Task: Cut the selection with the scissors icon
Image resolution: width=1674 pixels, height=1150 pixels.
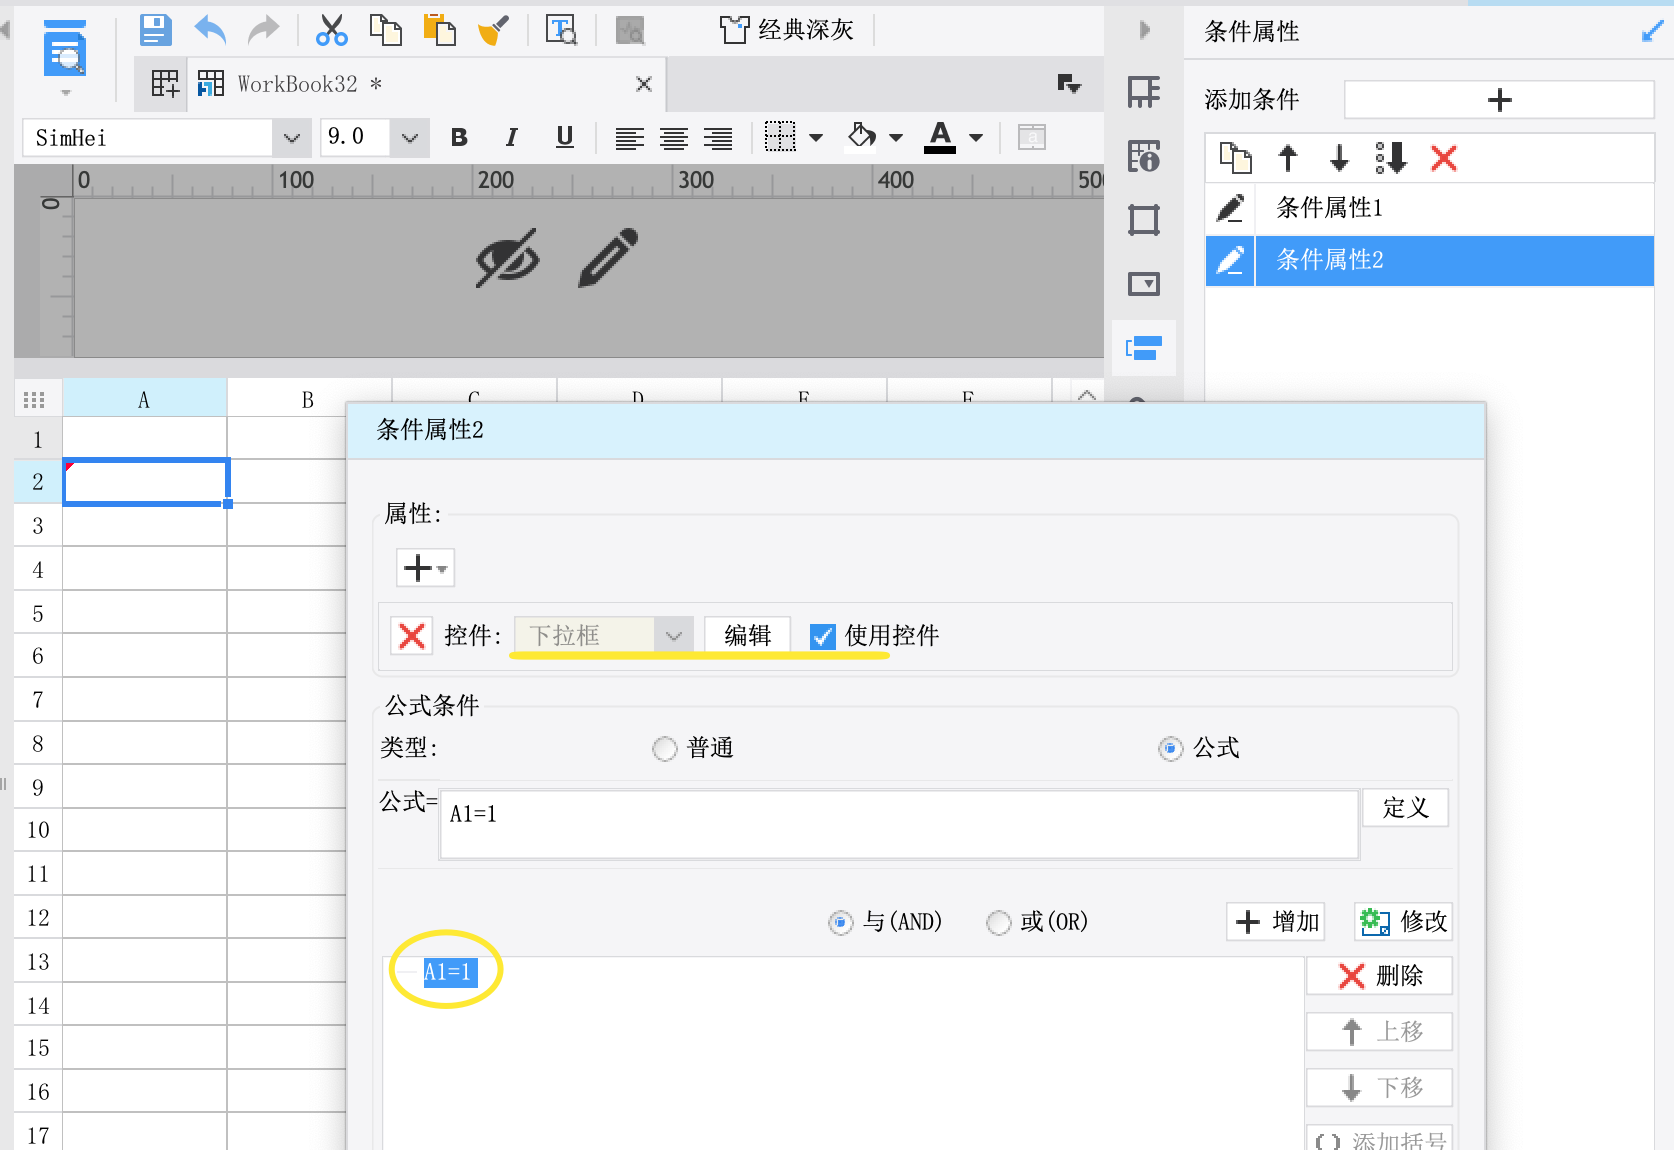Action: [x=331, y=30]
